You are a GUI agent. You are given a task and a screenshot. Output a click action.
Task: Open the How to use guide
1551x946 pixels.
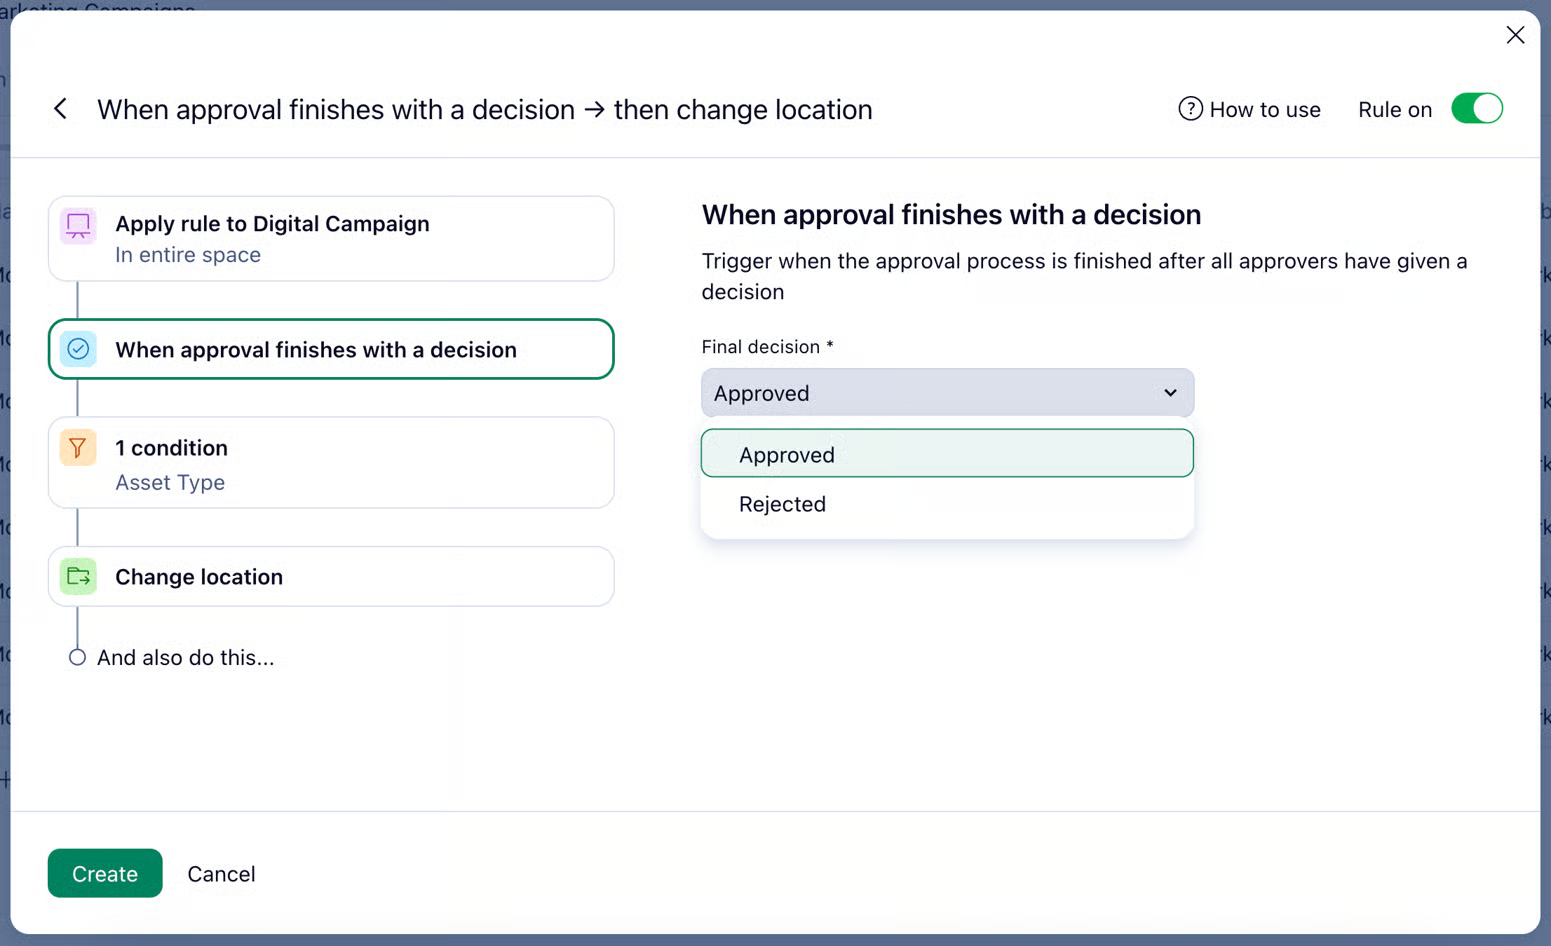(x=1264, y=109)
